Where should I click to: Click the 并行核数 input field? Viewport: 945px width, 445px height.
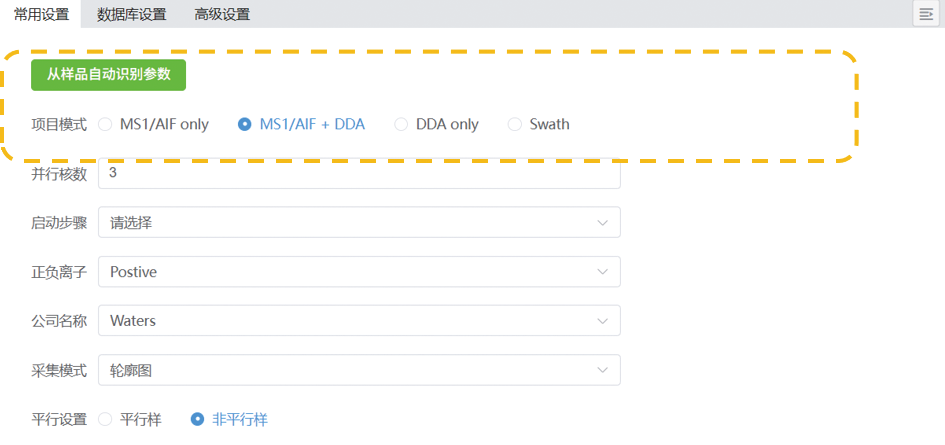[x=358, y=174]
